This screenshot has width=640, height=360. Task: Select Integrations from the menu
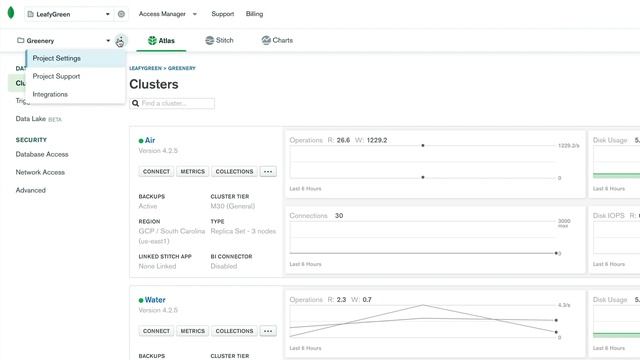76,94
